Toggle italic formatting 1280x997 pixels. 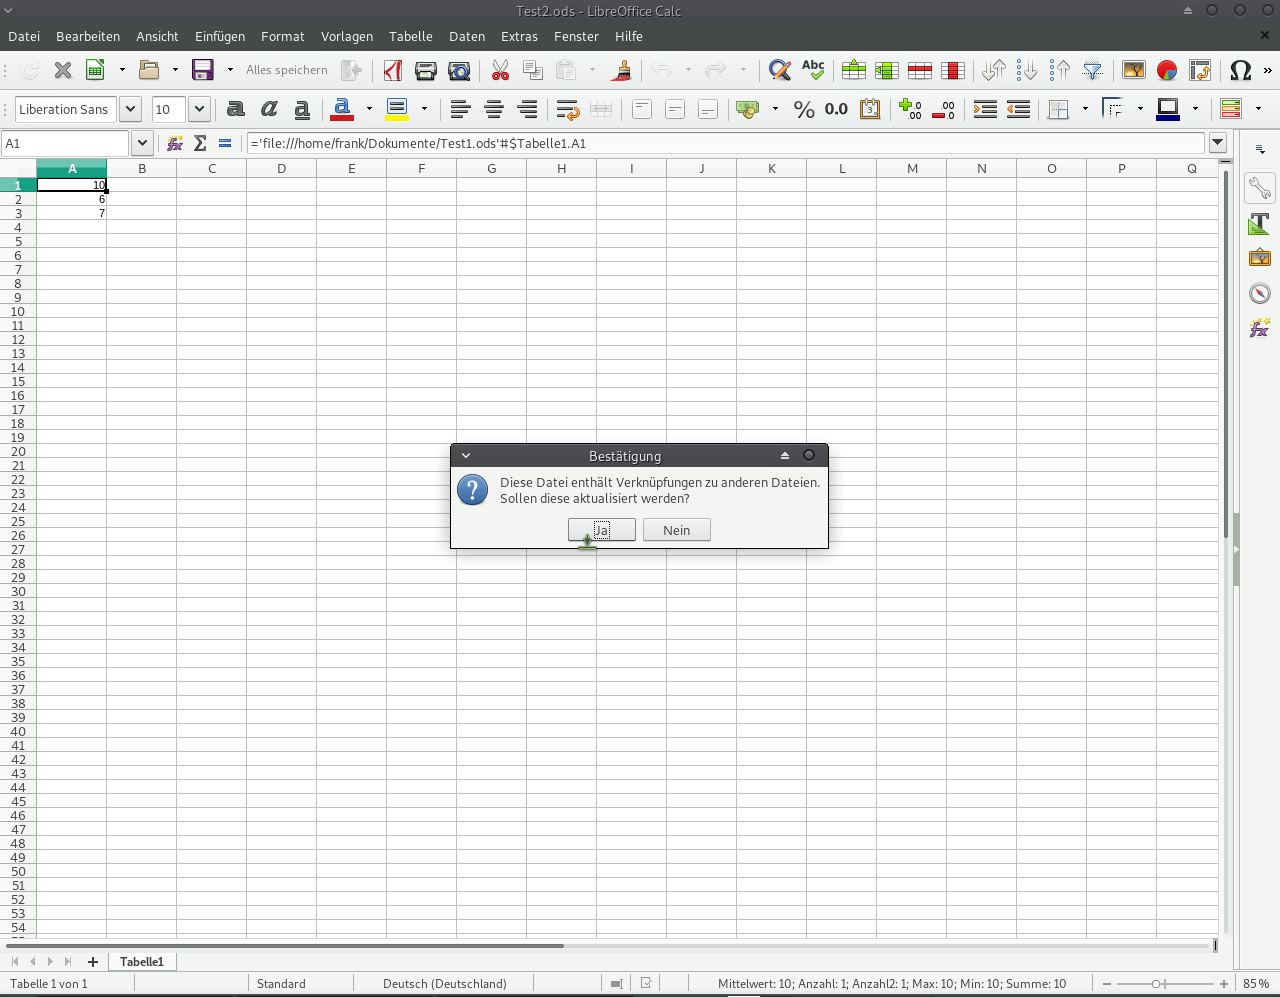point(269,109)
